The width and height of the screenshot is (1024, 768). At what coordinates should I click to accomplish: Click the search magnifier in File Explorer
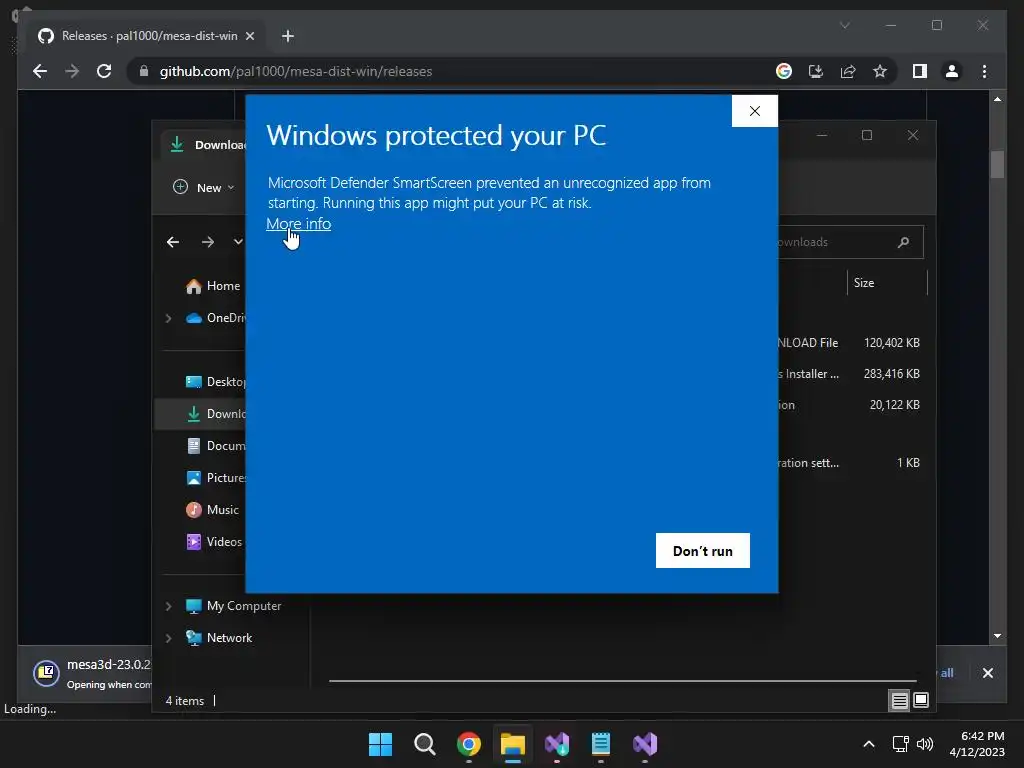(903, 242)
